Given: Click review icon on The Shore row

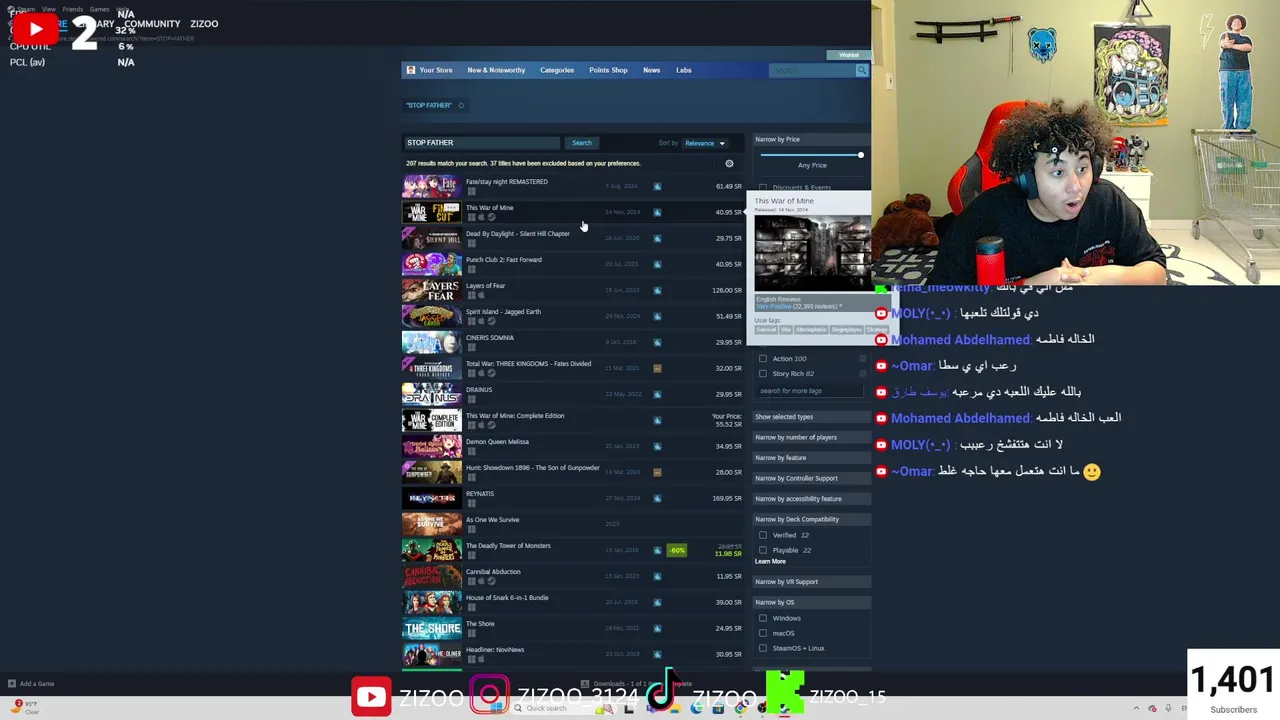Looking at the screenshot, I should point(657,628).
